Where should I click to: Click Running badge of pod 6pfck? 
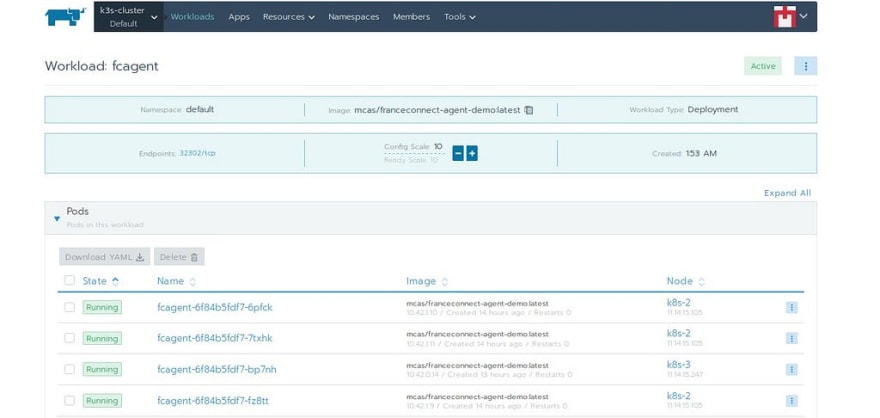(x=102, y=307)
